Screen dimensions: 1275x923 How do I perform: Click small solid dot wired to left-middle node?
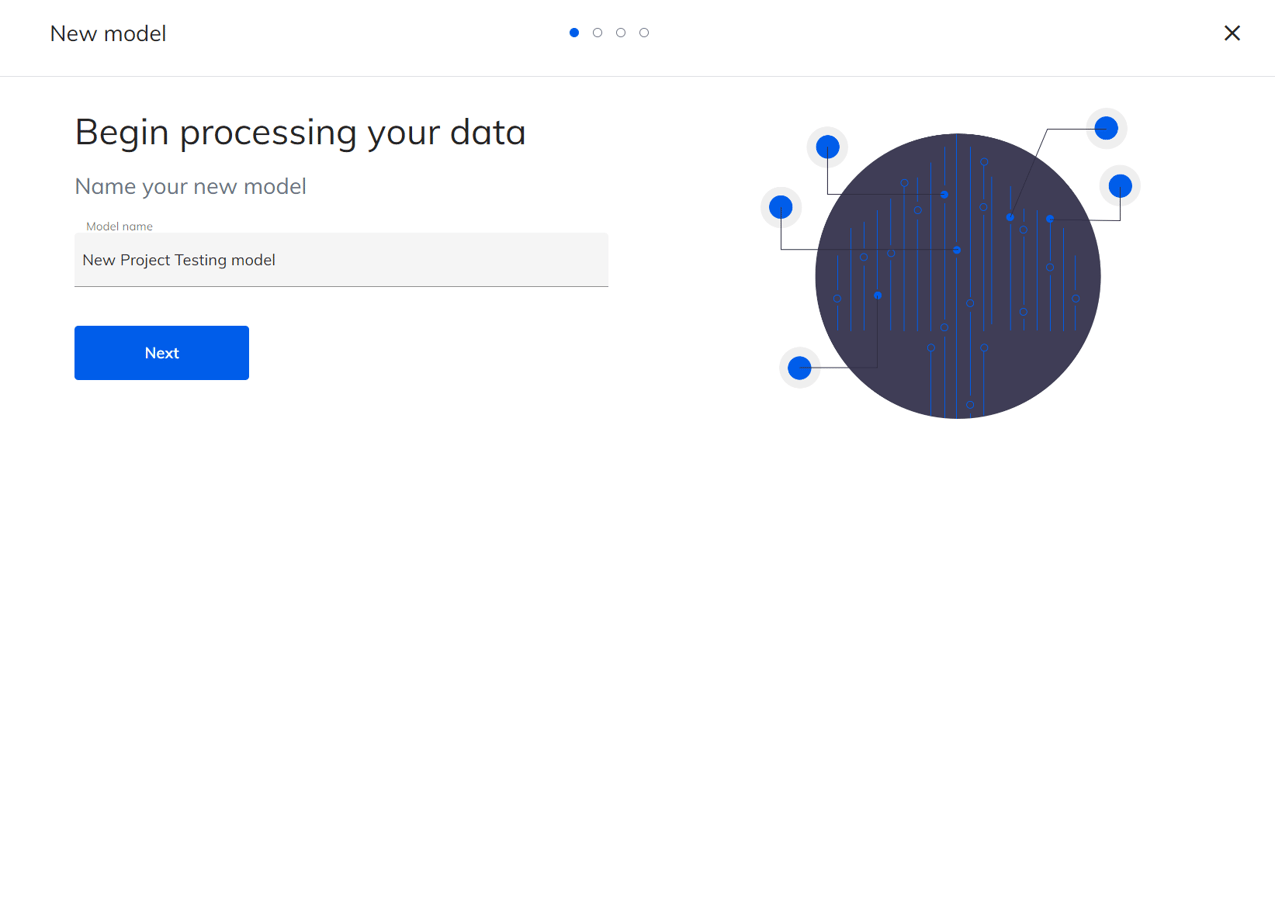click(957, 250)
